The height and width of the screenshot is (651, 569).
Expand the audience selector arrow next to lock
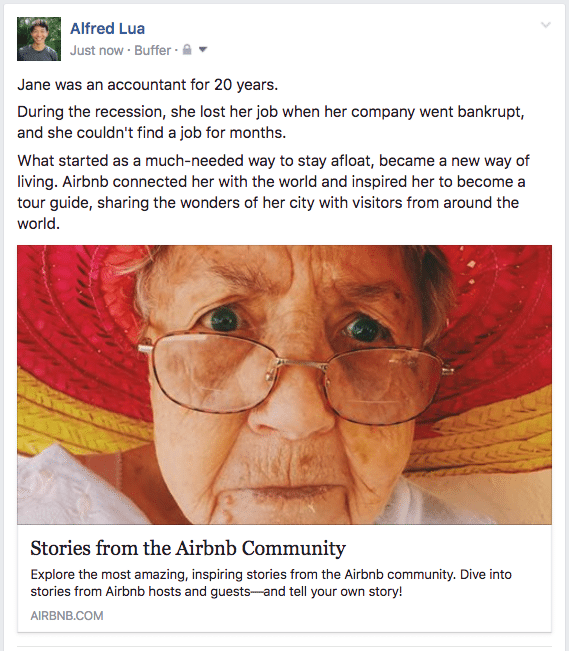tap(203, 50)
